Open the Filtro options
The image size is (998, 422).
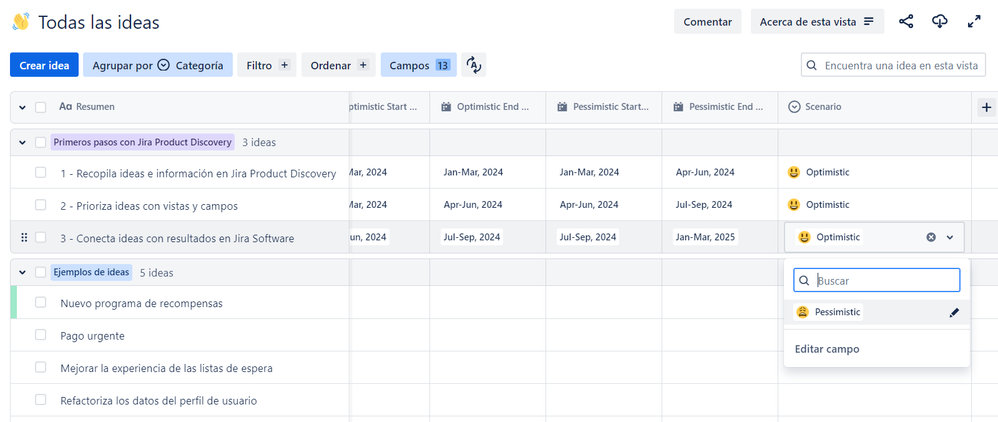coord(267,65)
